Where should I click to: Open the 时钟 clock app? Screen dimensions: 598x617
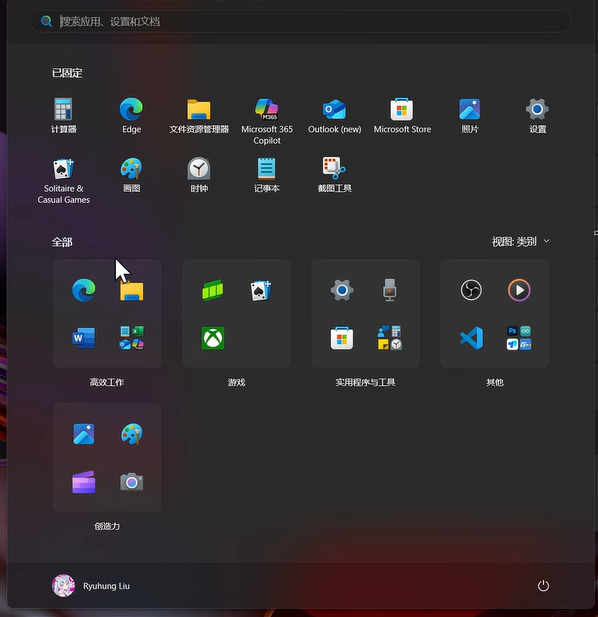pyautogui.click(x=199, y=175)
